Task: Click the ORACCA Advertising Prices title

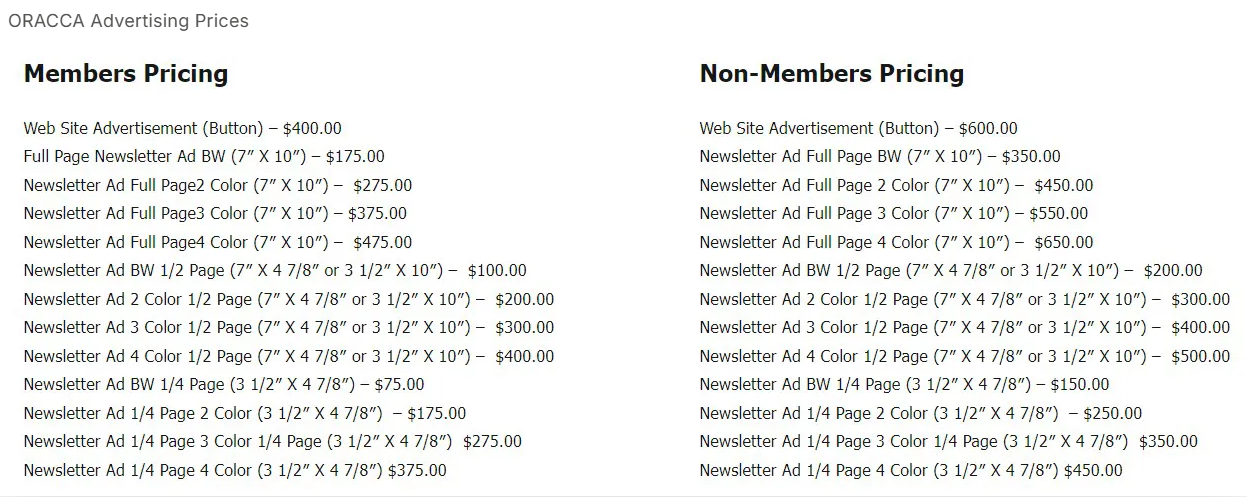Action: pyautogui.click(x=128, y=21)
